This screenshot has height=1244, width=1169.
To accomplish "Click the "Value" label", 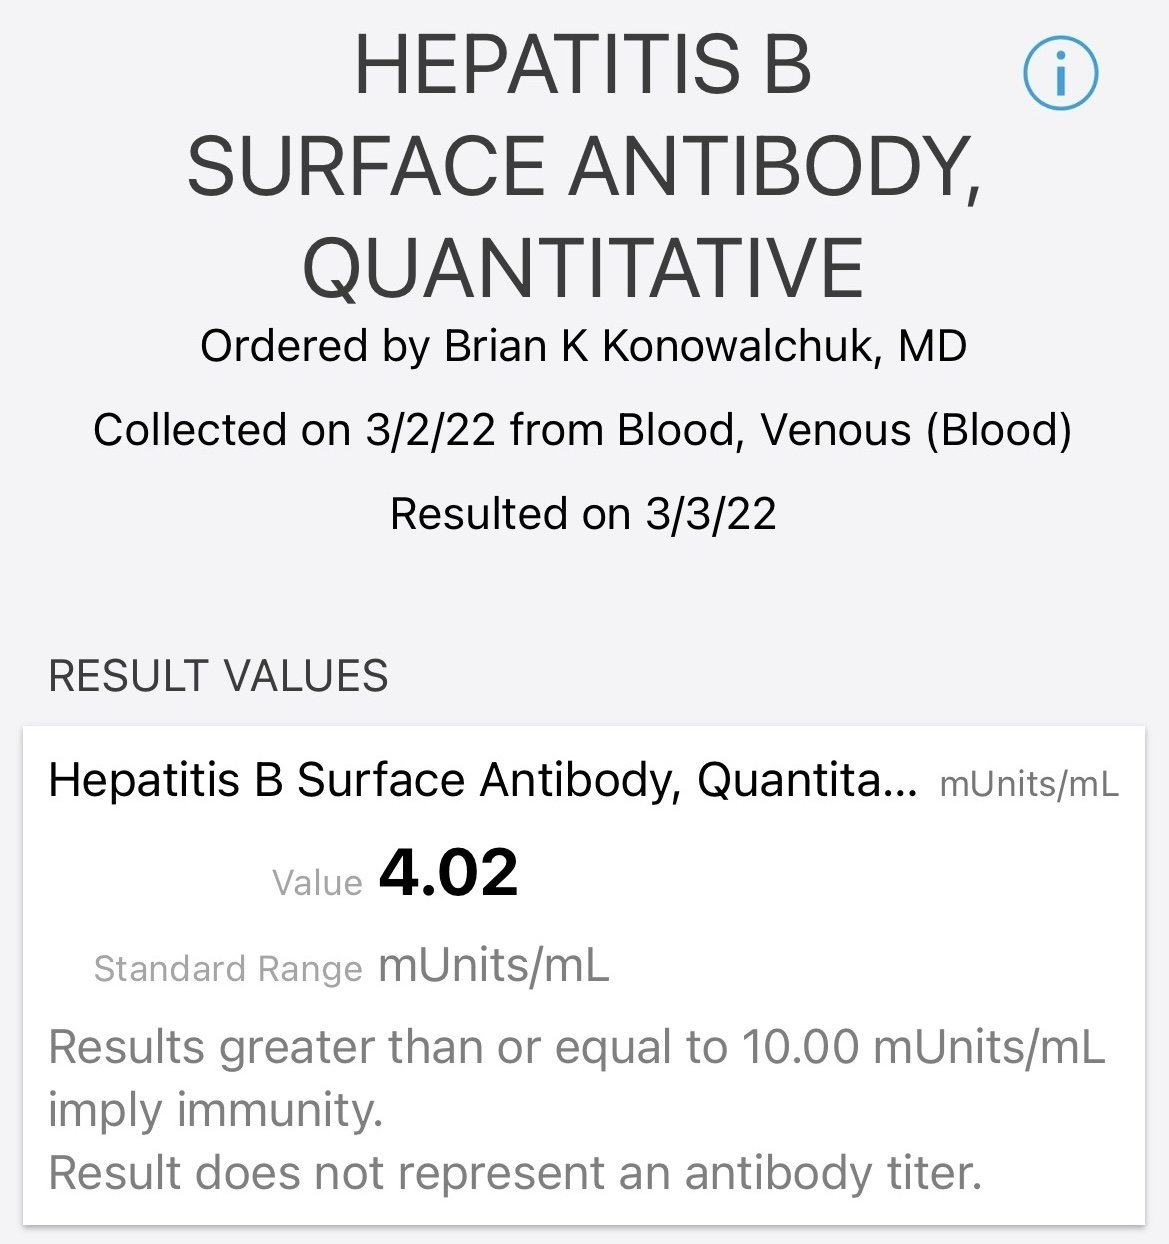I will click(317, 883).
